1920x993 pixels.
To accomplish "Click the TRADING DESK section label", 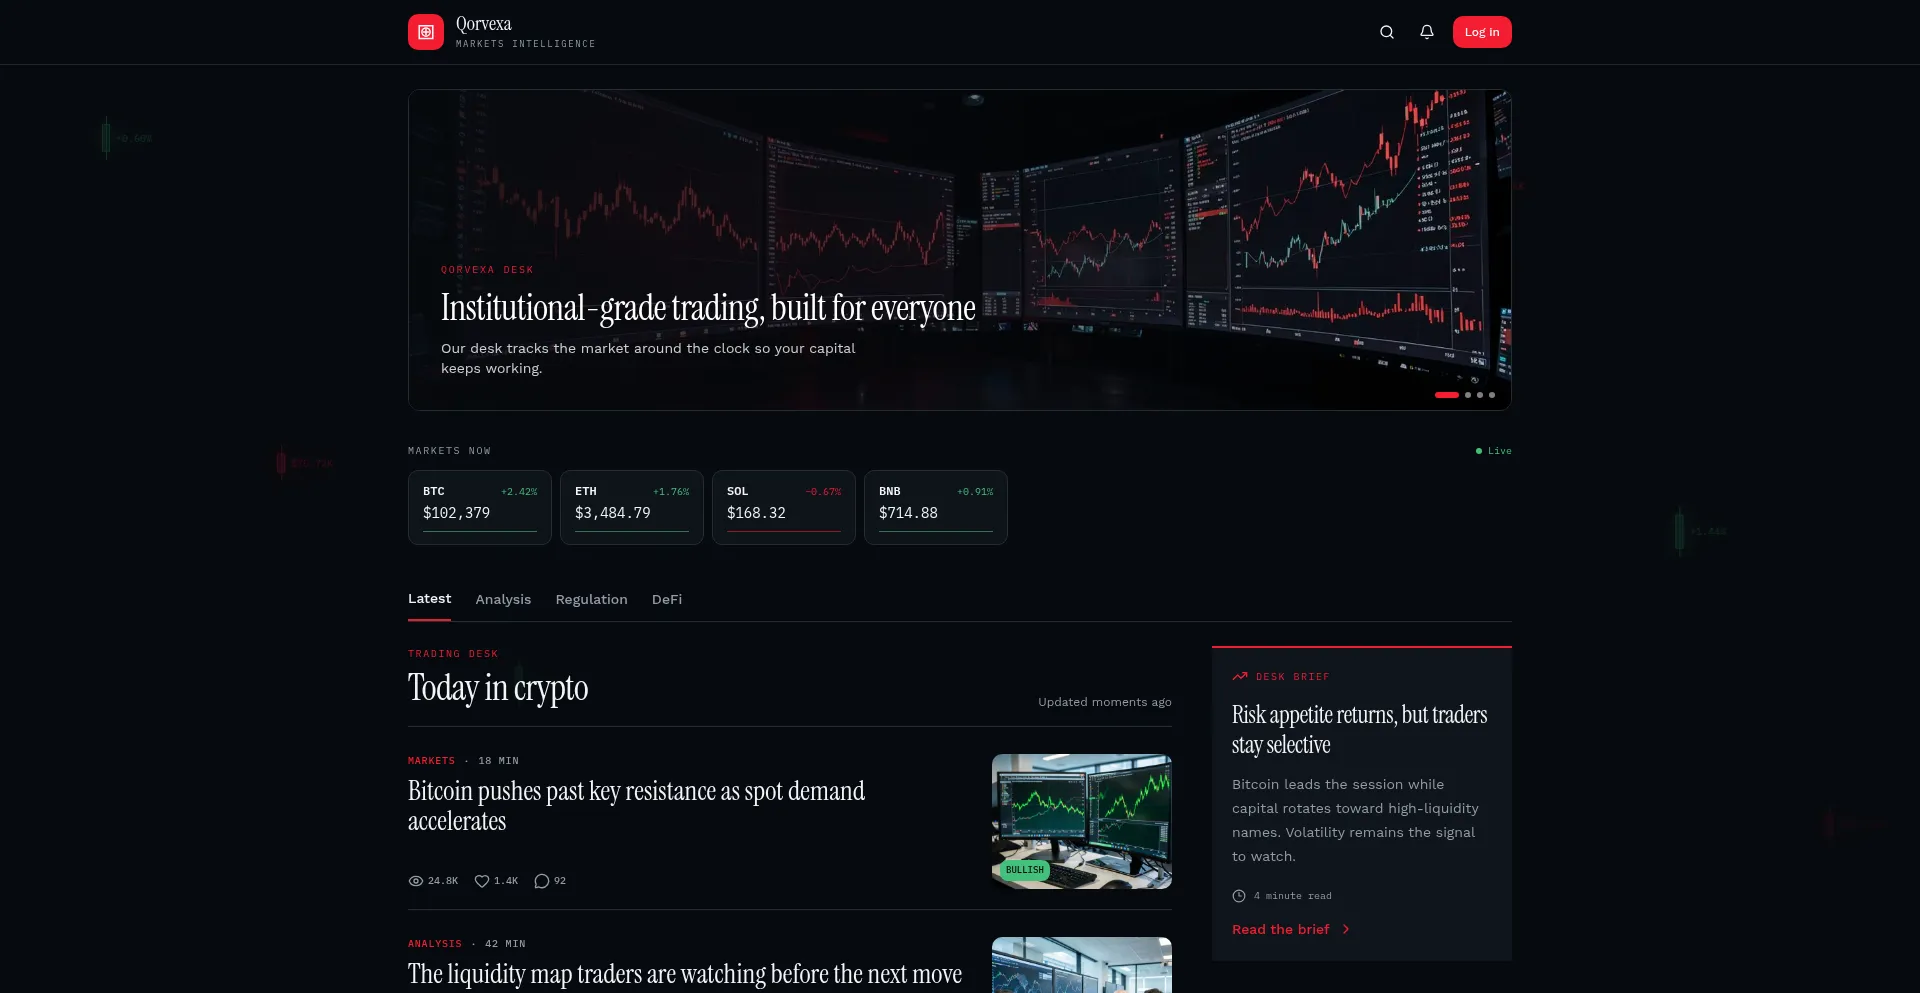I will click(453, 654).
